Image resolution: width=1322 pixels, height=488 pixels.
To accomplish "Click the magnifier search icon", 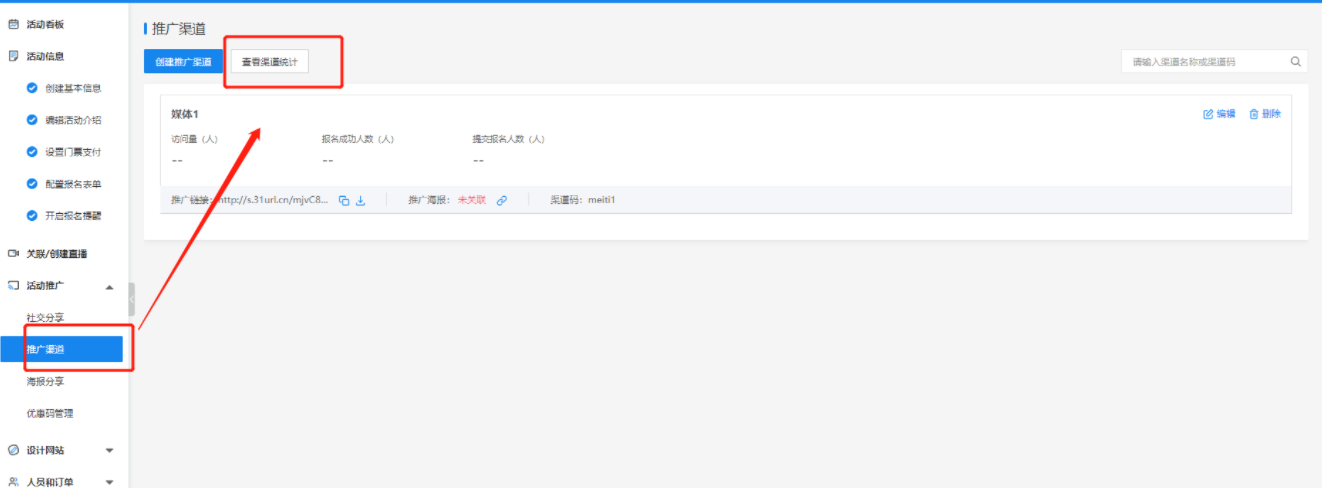I will click(x=1296, y=62).
